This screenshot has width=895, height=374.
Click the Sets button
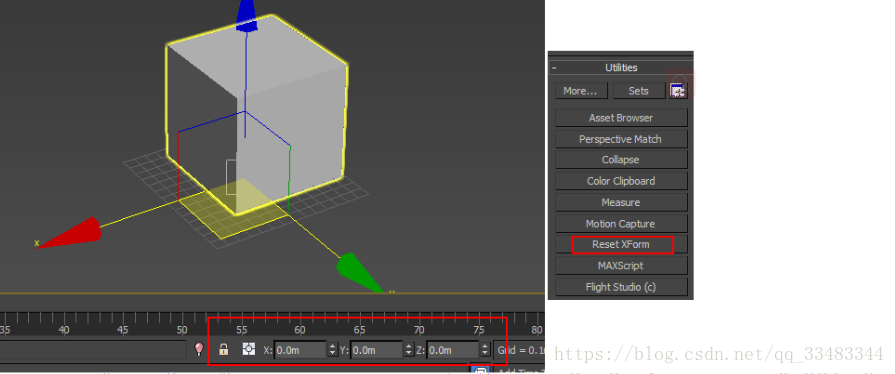click(639, 91)
